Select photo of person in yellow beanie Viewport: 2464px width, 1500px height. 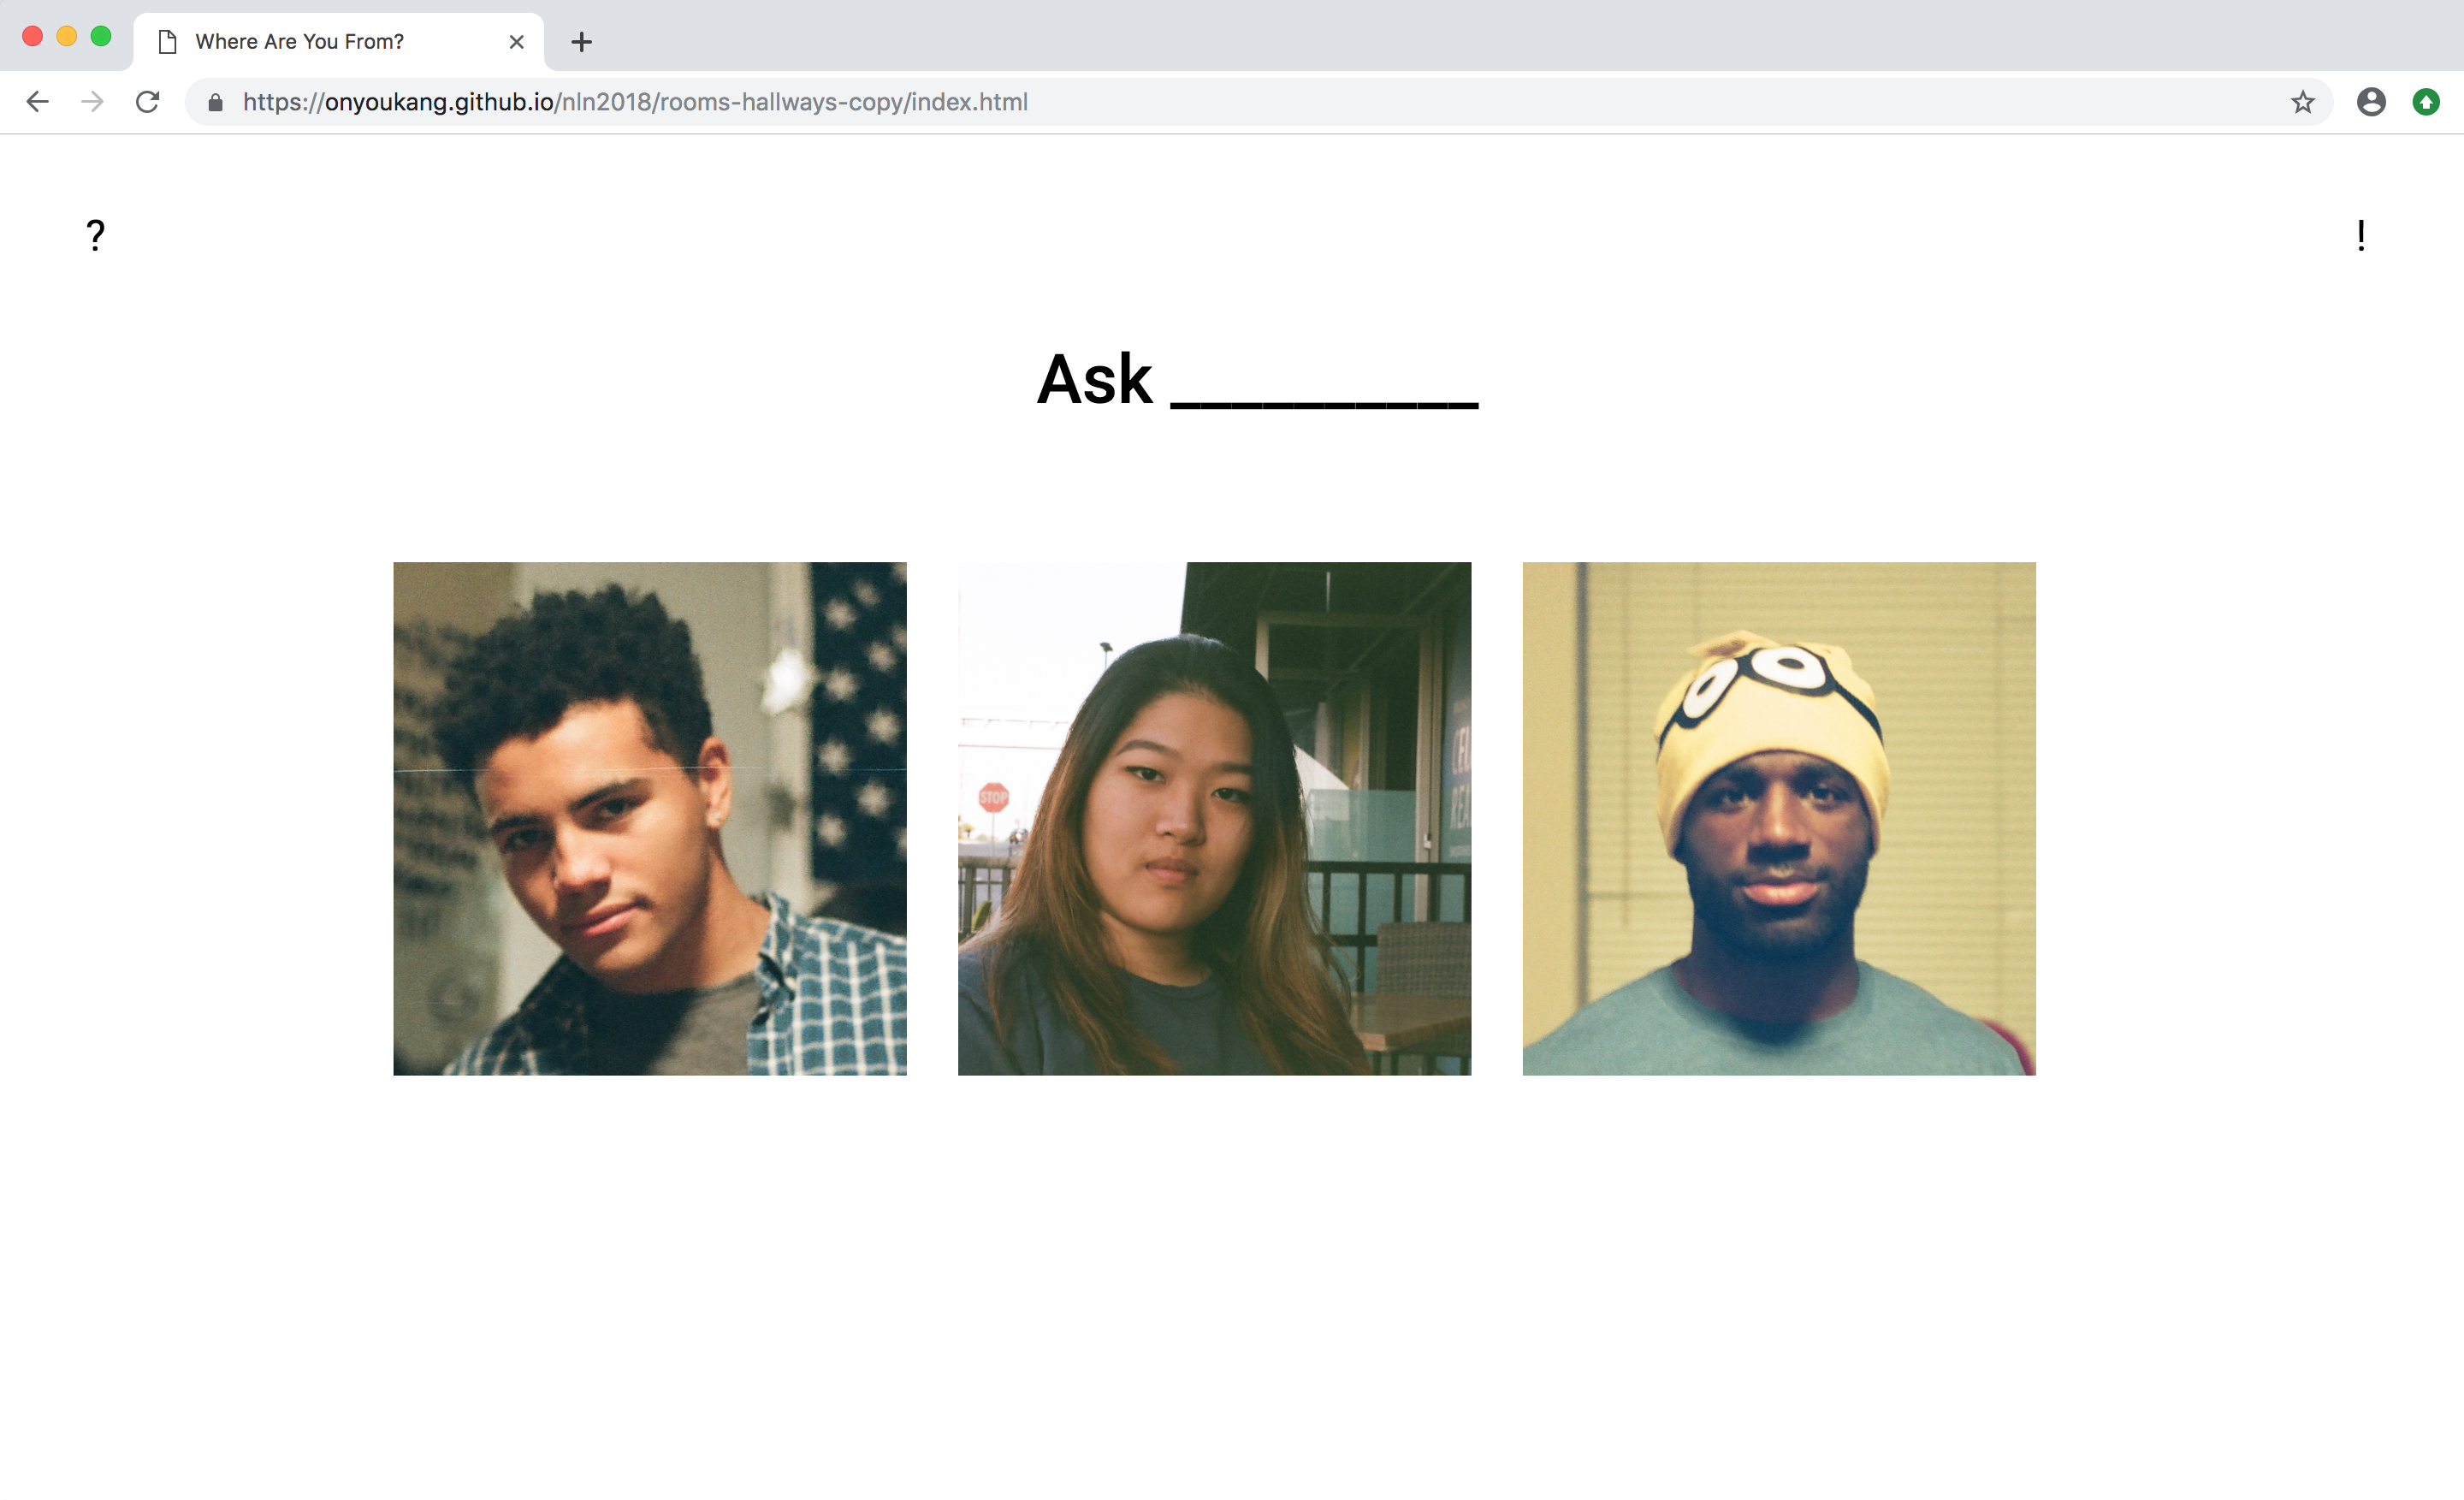(1778, 818)
